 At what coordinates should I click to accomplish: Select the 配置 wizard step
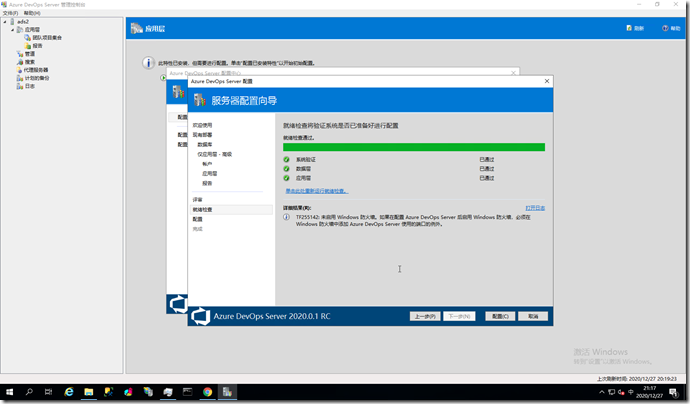pos(198,219)
